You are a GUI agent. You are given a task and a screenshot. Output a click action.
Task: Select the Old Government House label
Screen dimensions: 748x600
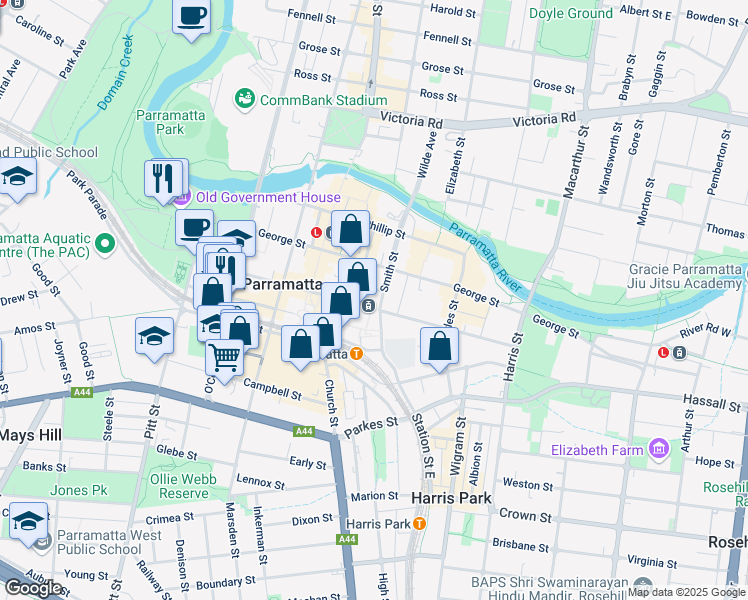coord(269,197)
